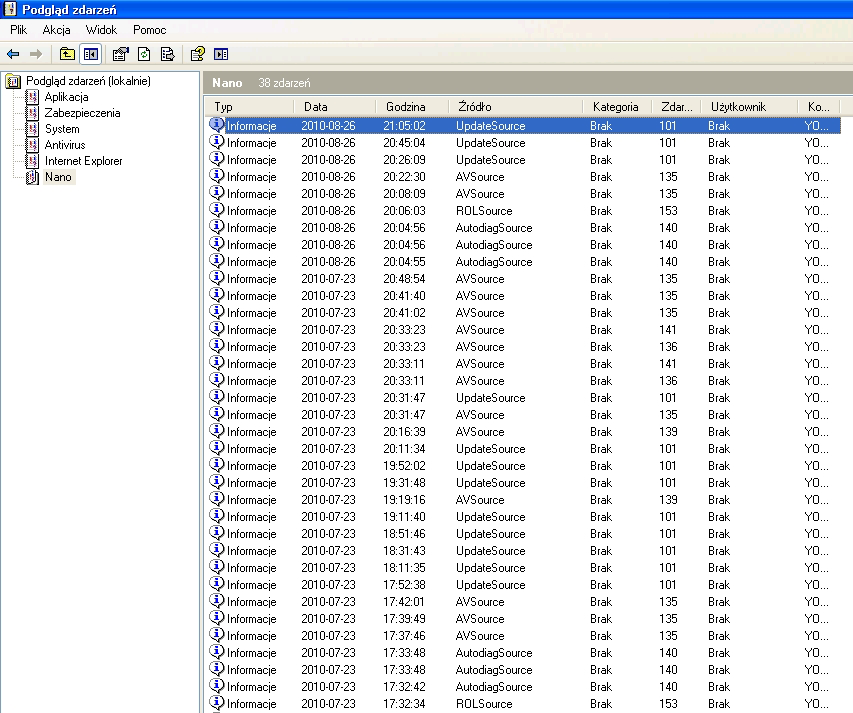This screenshot has height=713, width=853.
Task: Select the time cell 17:52:38
Action: tap(404, 585)
